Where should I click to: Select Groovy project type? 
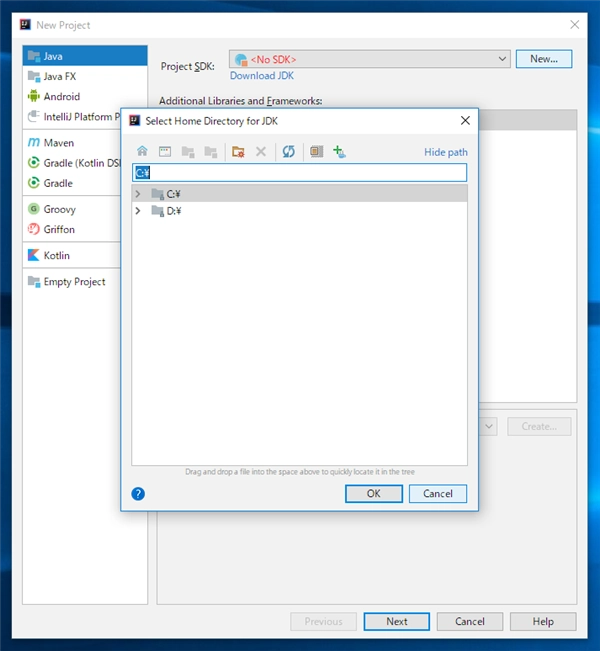[x=72, y=209]
